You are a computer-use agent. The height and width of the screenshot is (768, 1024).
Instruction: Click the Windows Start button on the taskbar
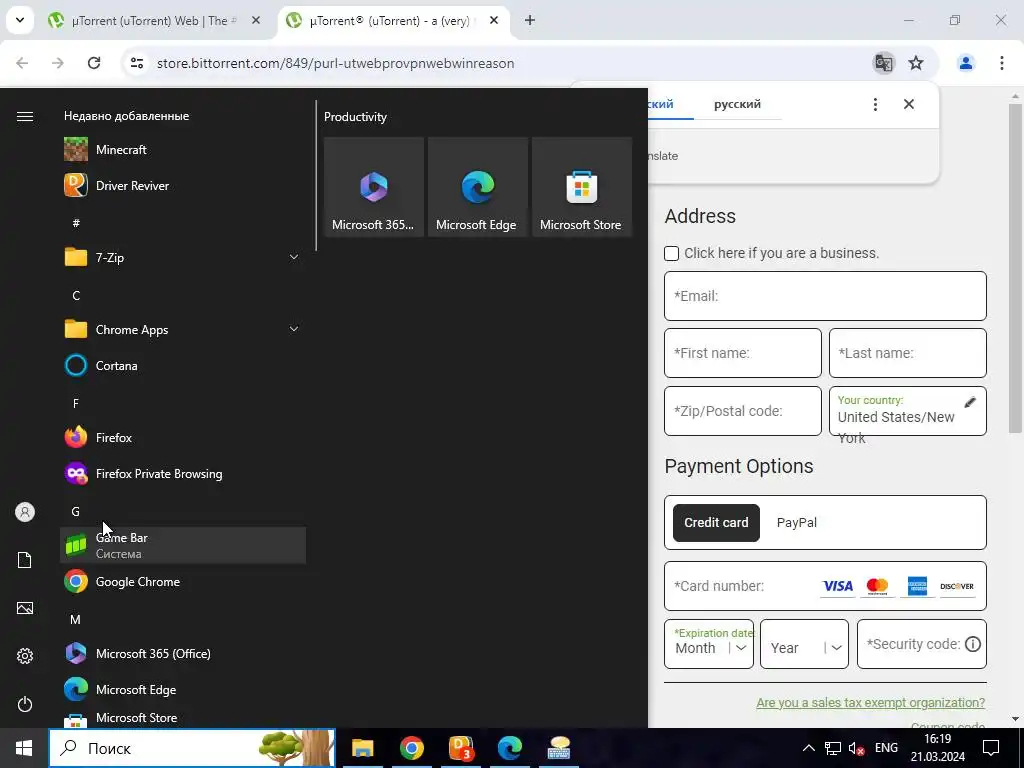coord(24,748)
